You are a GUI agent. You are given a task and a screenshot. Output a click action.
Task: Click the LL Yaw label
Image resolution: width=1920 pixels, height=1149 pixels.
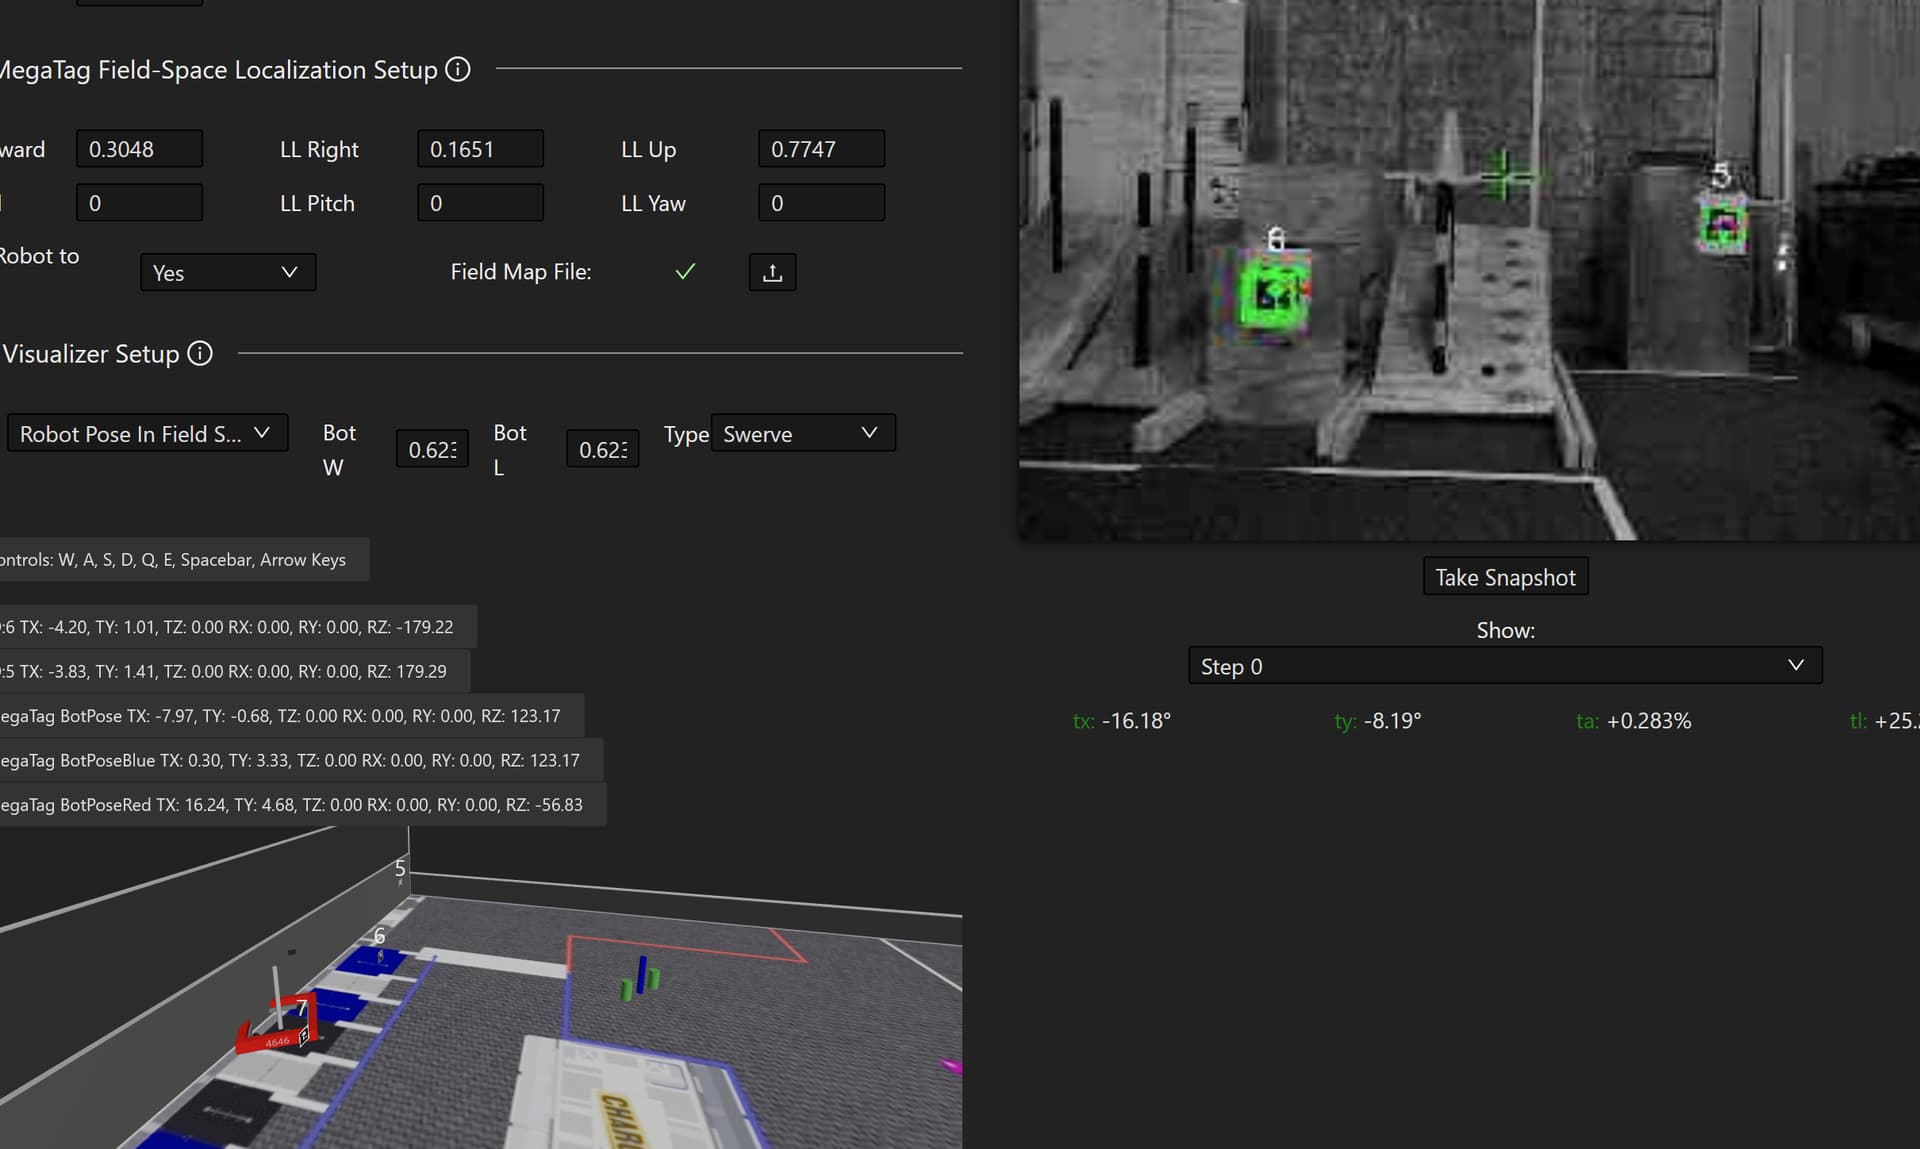click(653, 203)
